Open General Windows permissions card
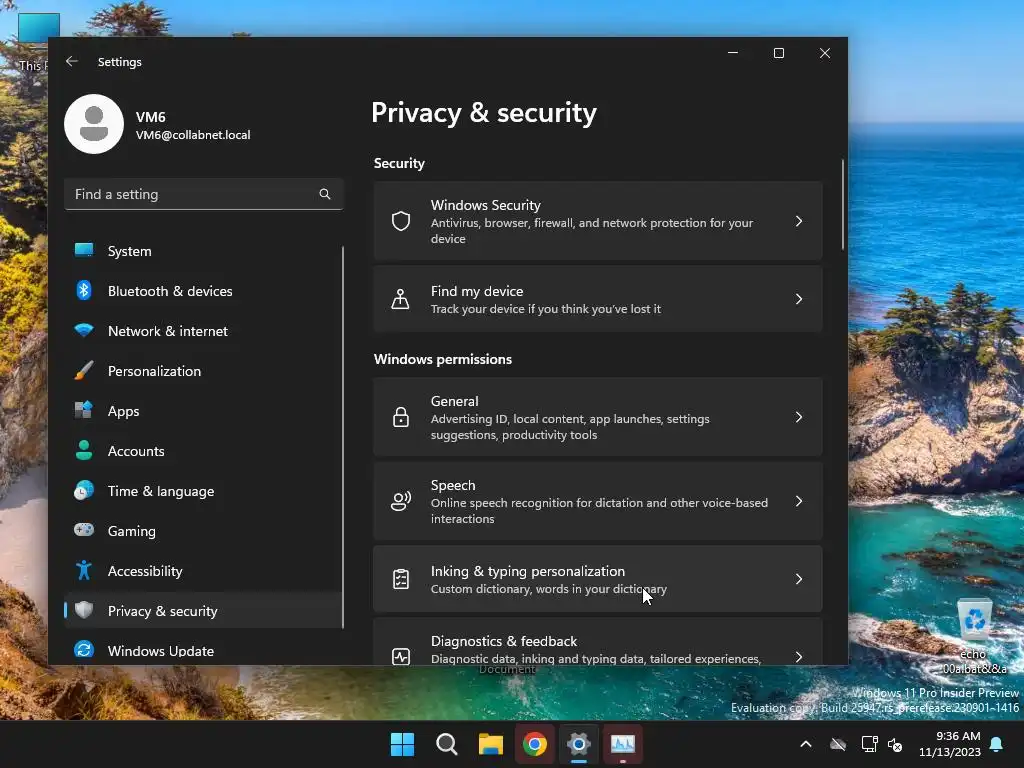The image size is (1024, 768). tap(598, 417)
